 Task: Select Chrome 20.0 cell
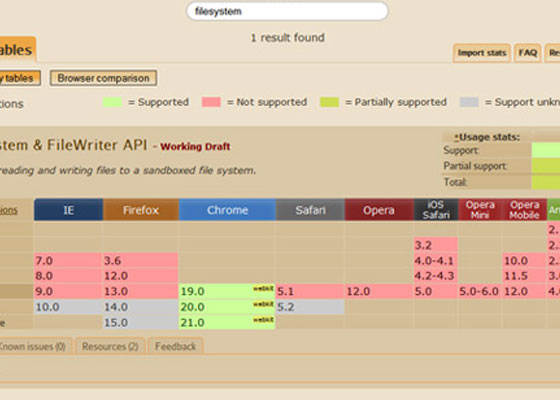(227, 307)
